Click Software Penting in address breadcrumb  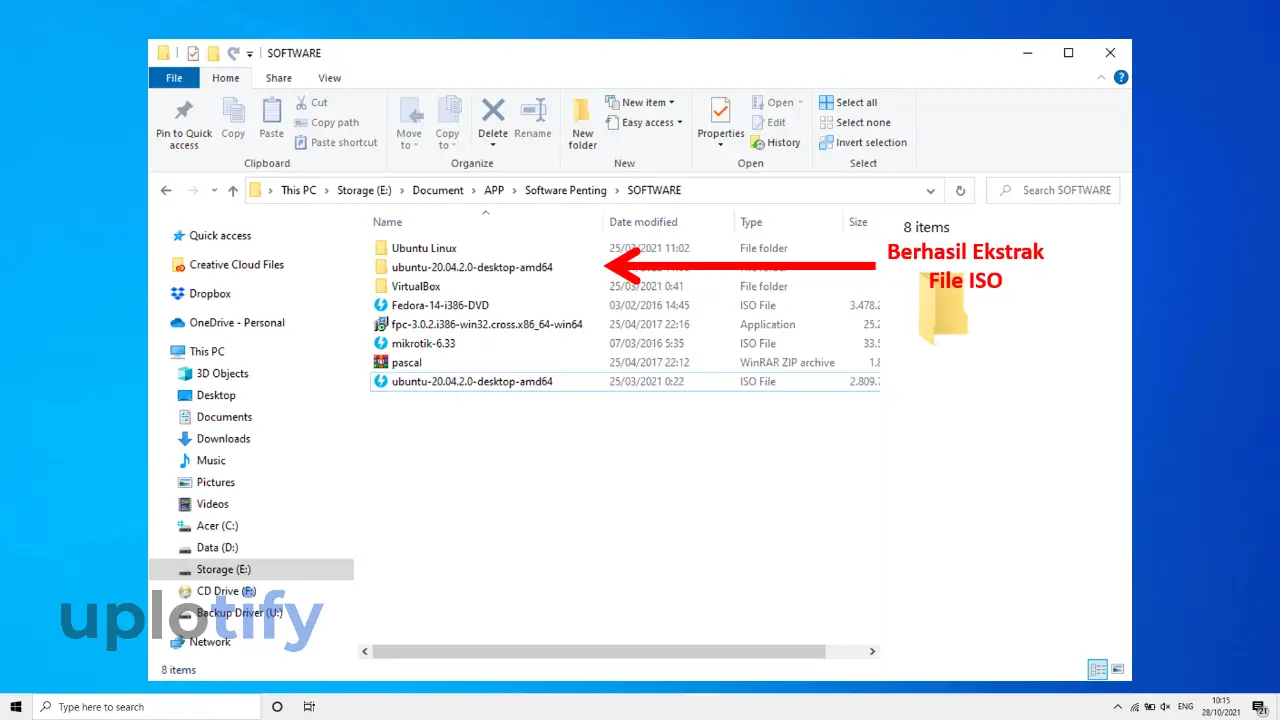click(x=565, y=190)
